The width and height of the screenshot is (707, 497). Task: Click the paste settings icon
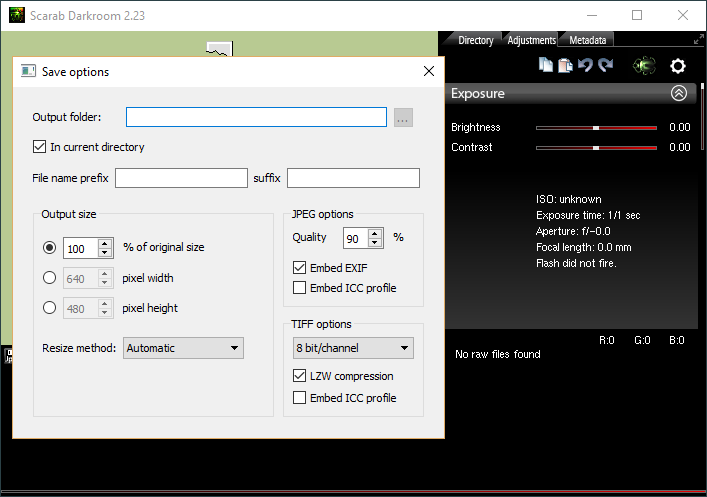click(565, 65)
